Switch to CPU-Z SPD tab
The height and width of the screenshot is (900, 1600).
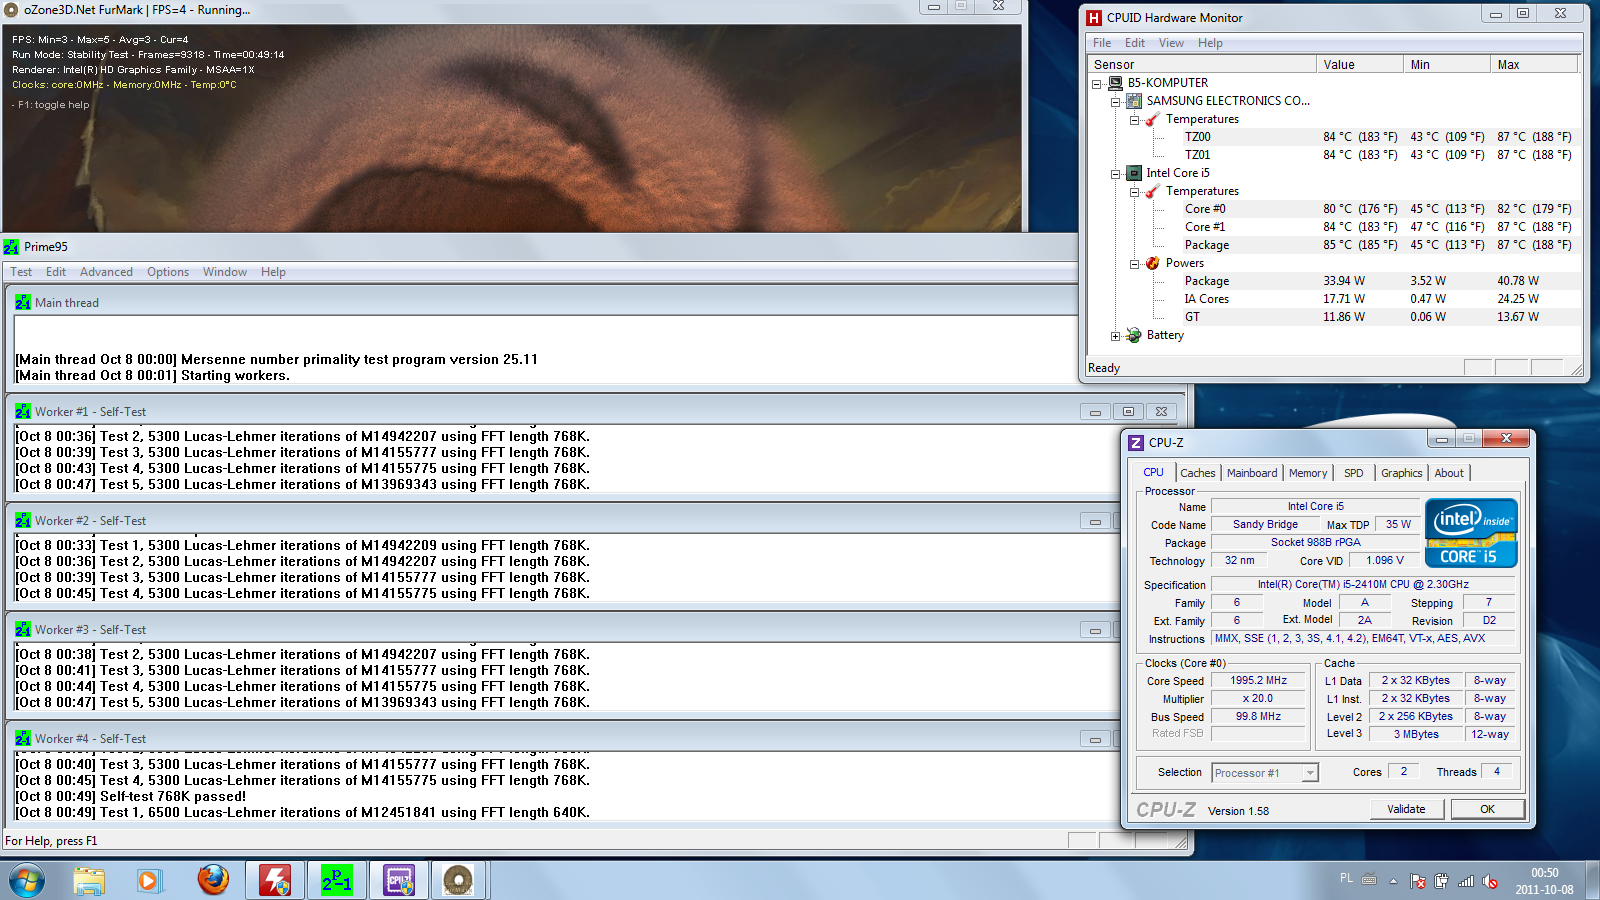[x=1354, y=473]
